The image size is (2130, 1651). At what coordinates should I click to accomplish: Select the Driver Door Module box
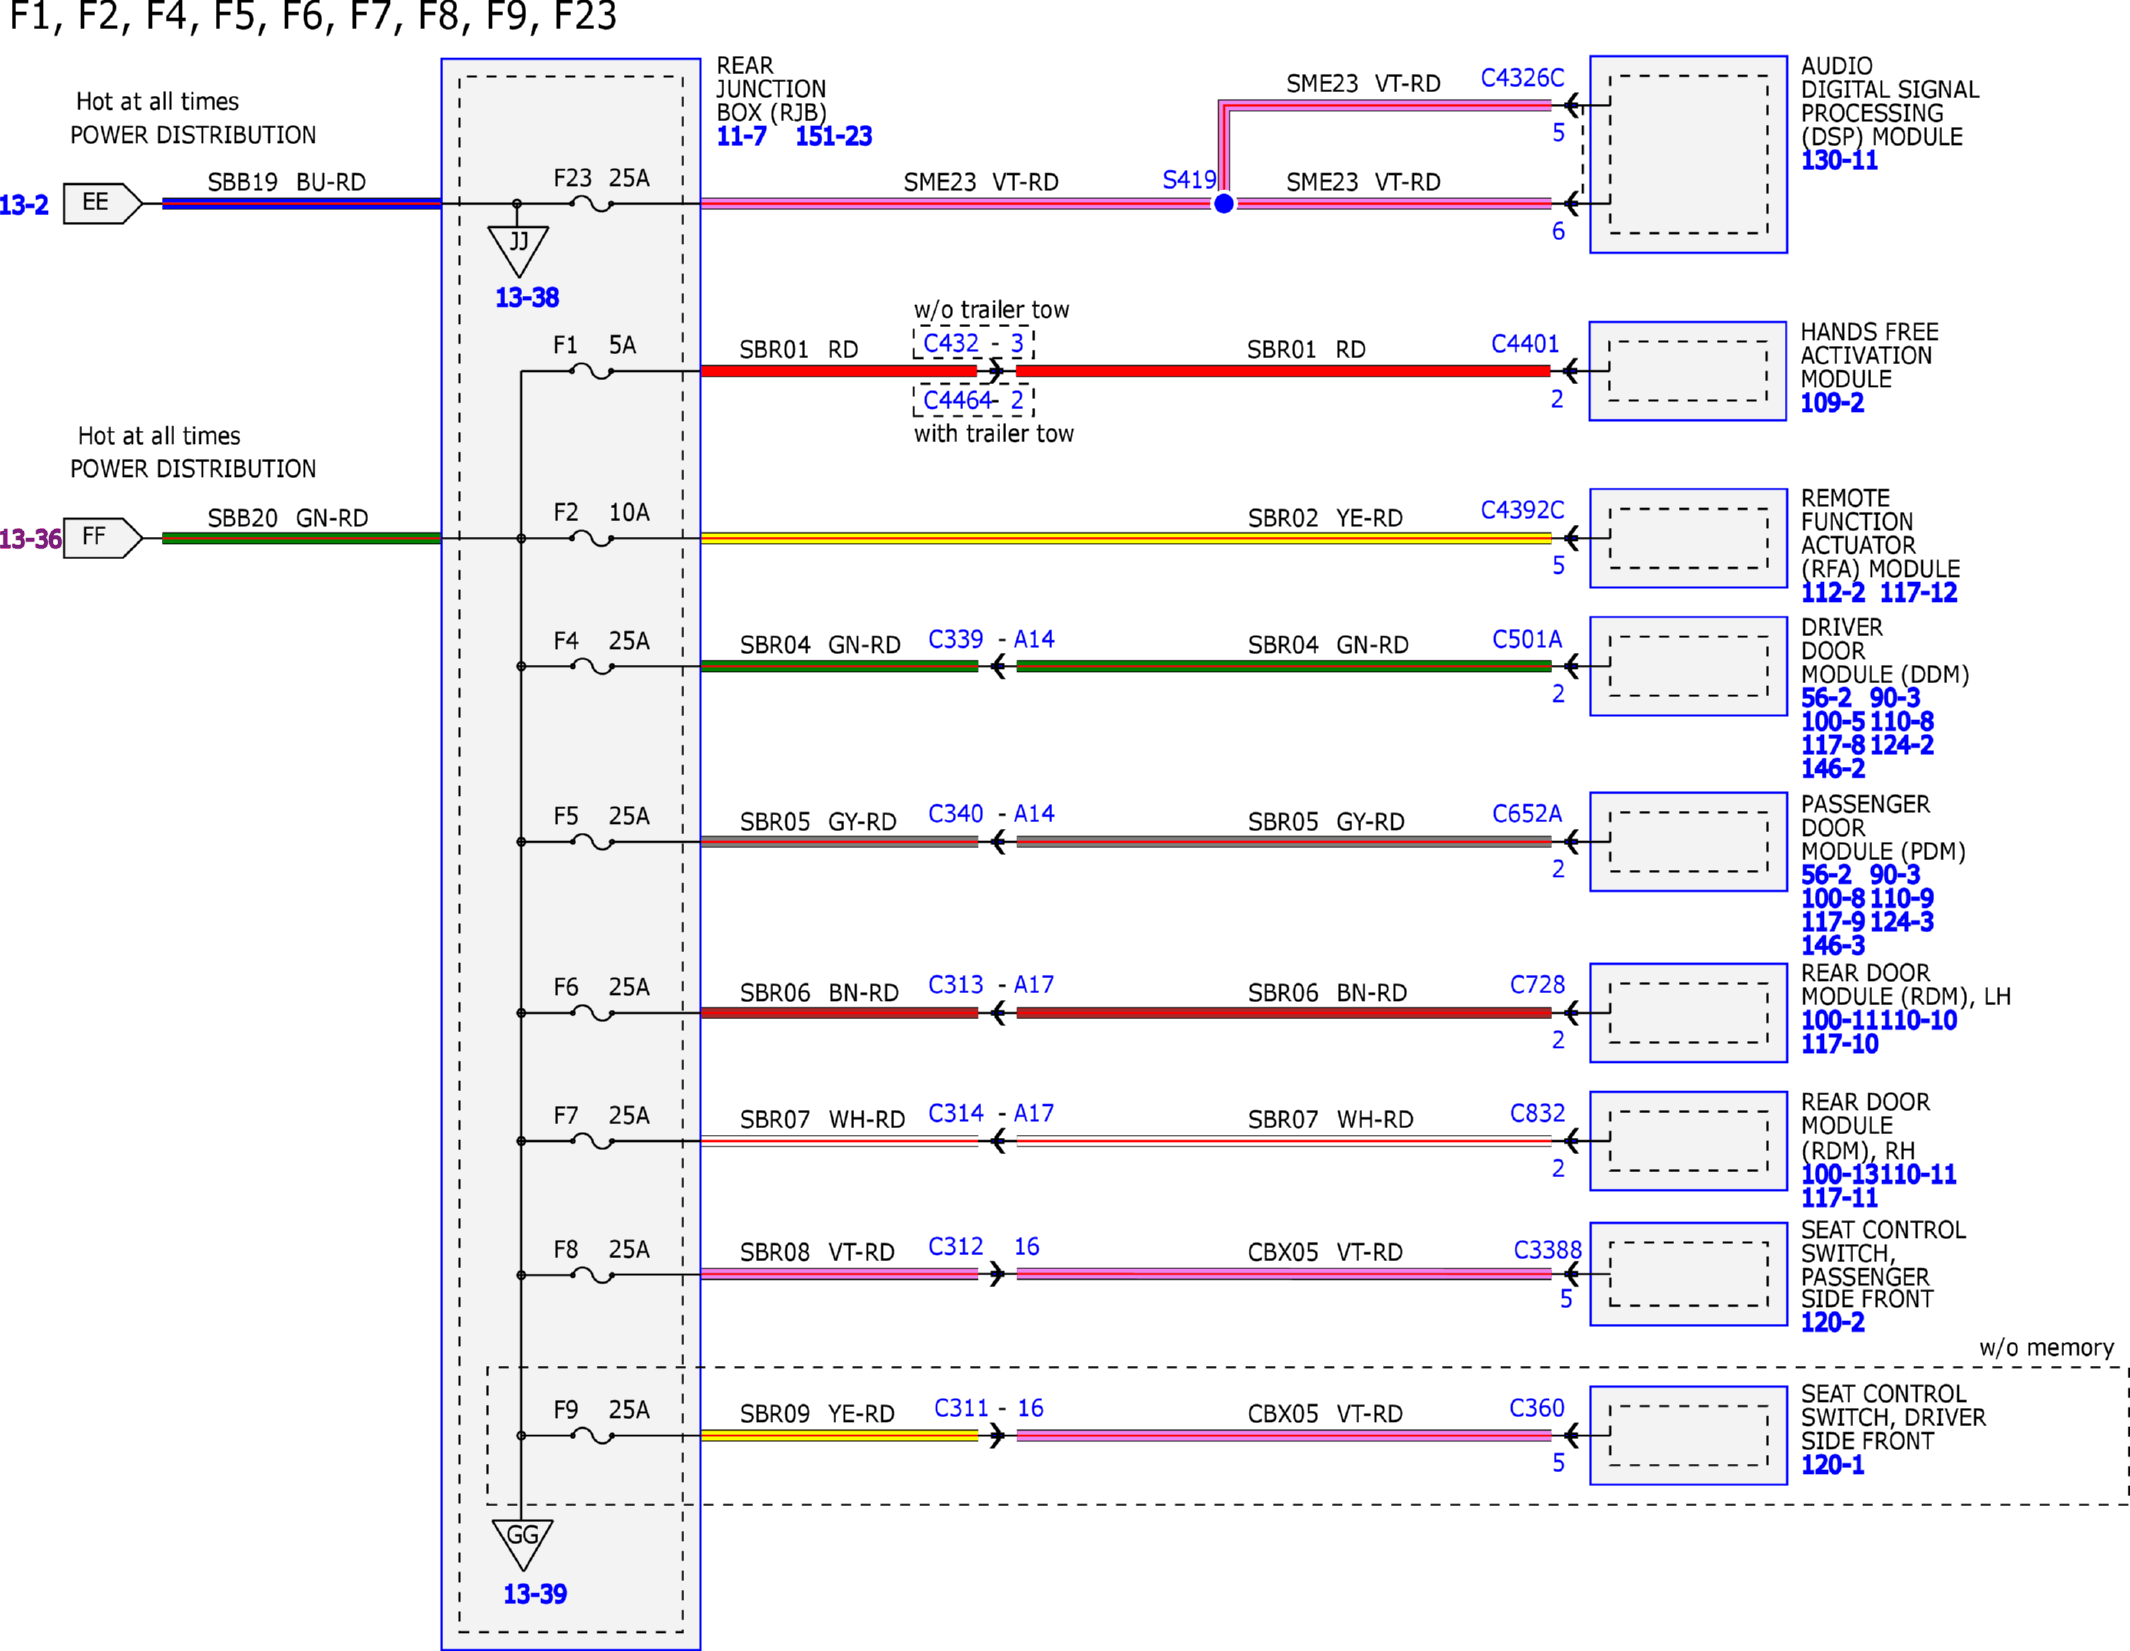pos(1688,666)
